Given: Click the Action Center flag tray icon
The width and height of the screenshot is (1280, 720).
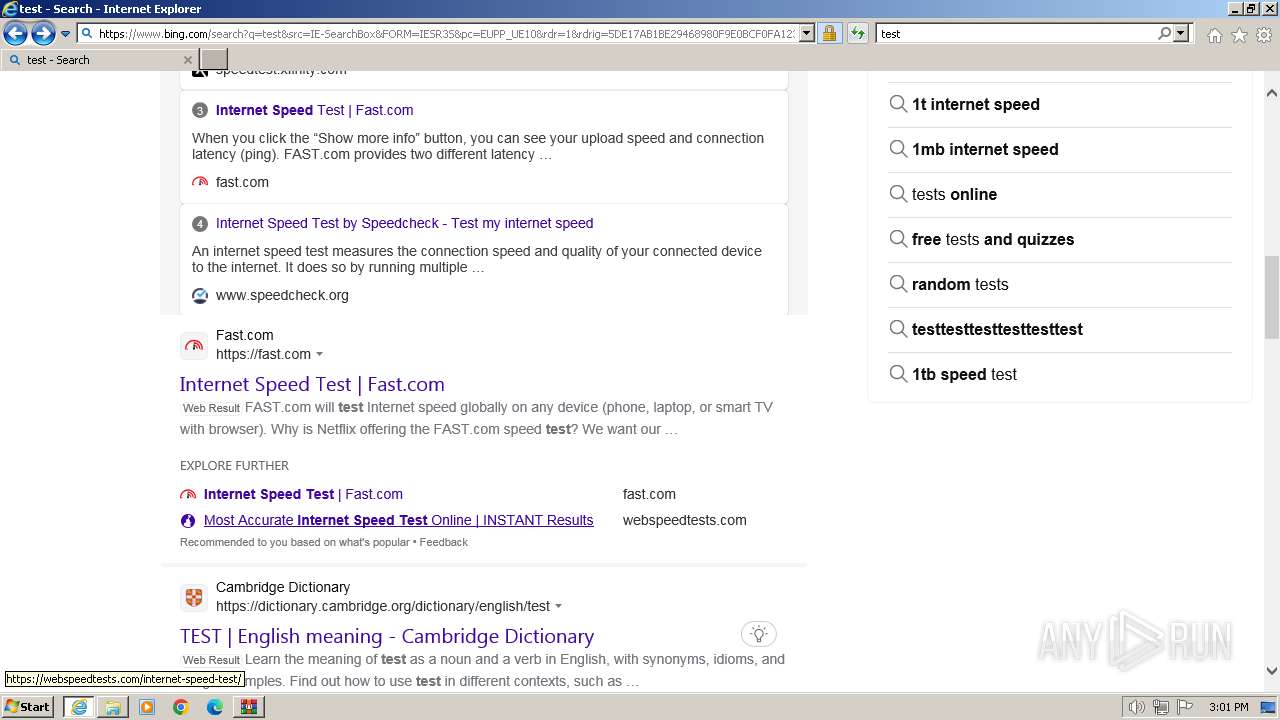Looking at the screenshot, I should [1185, 707].
